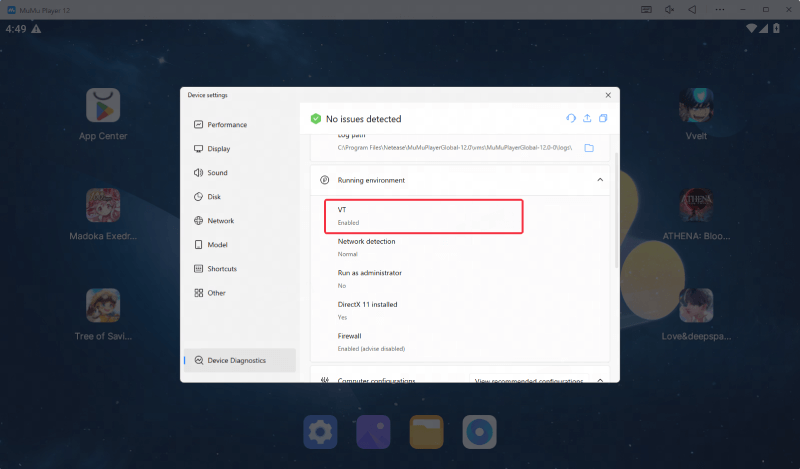Select Device Diagnostics in the sidebar
Viewport: 800px width, 469px height.
click(236, 360)
